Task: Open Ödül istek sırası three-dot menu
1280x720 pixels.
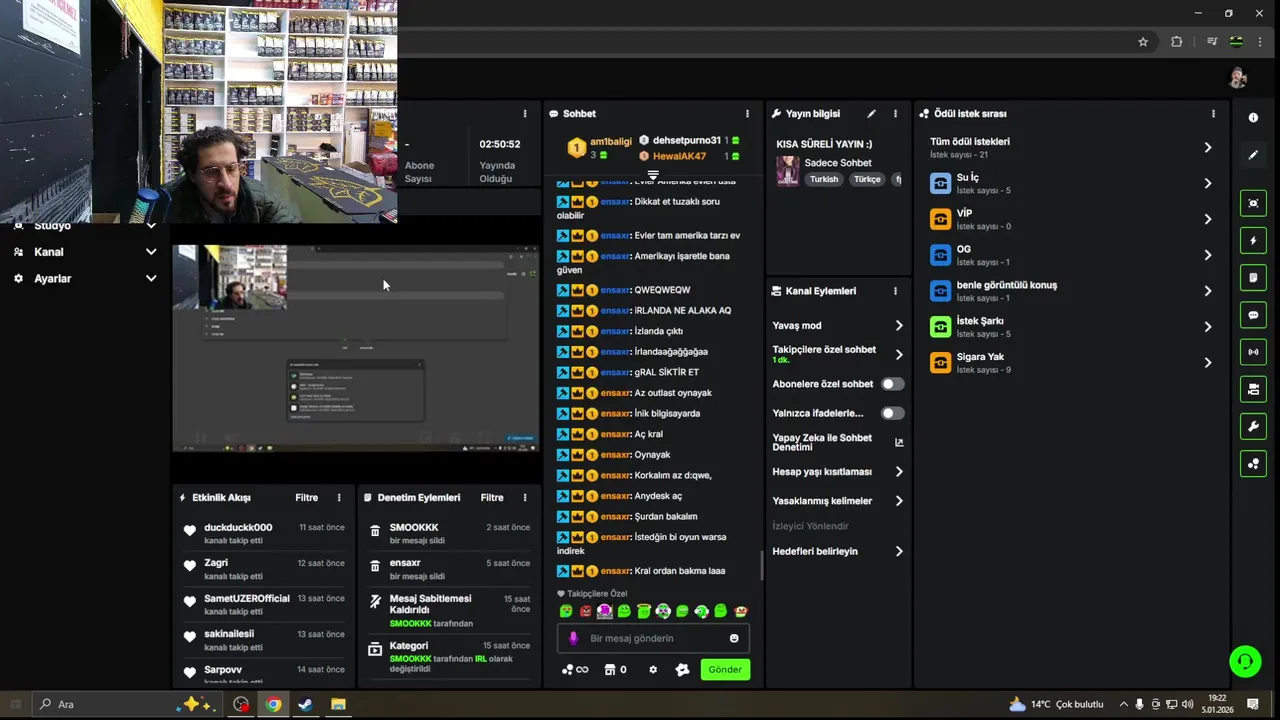Action: click(1213, 114)
